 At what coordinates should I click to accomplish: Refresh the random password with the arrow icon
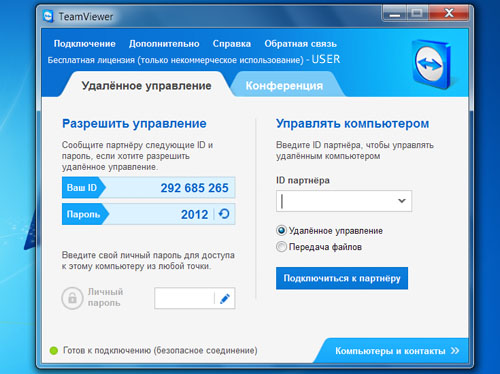224,214
